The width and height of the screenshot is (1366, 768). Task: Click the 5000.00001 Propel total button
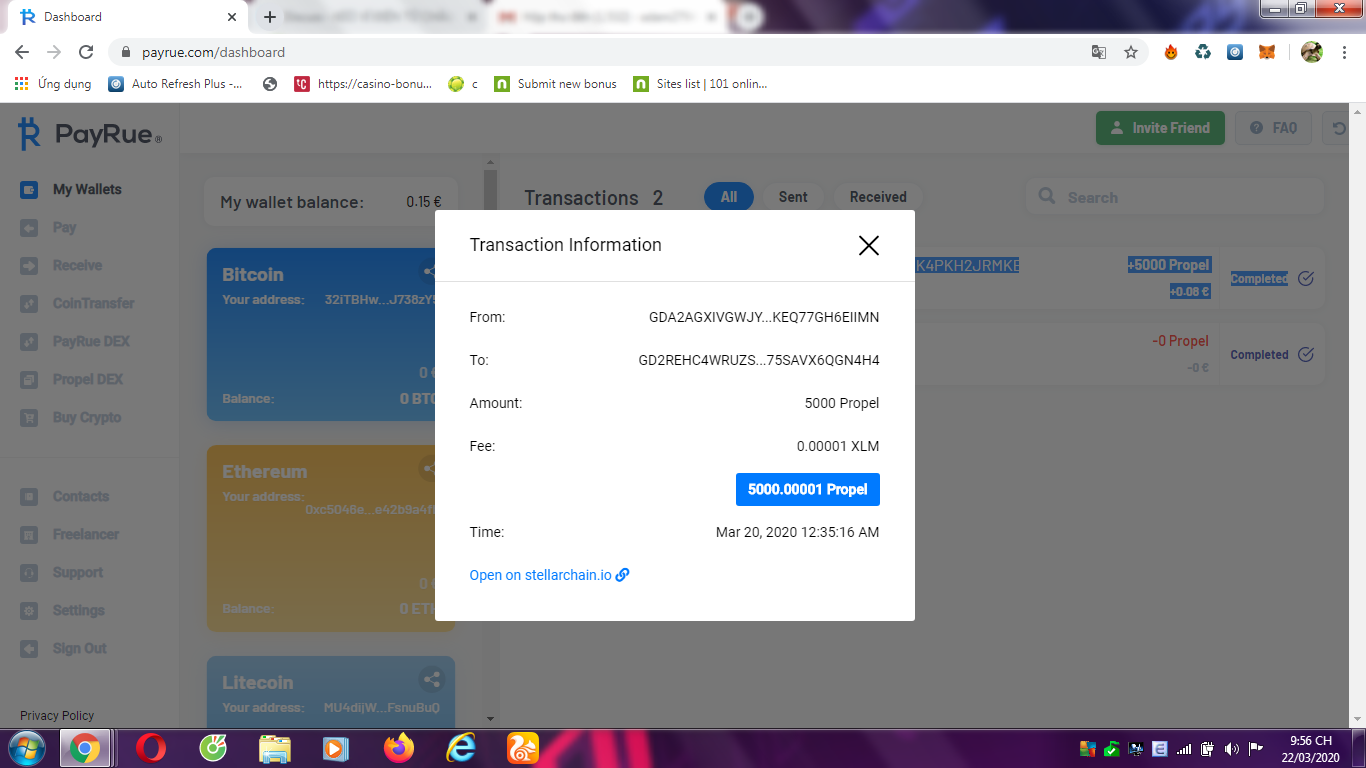pyautogui.click(x=808, y=490)
